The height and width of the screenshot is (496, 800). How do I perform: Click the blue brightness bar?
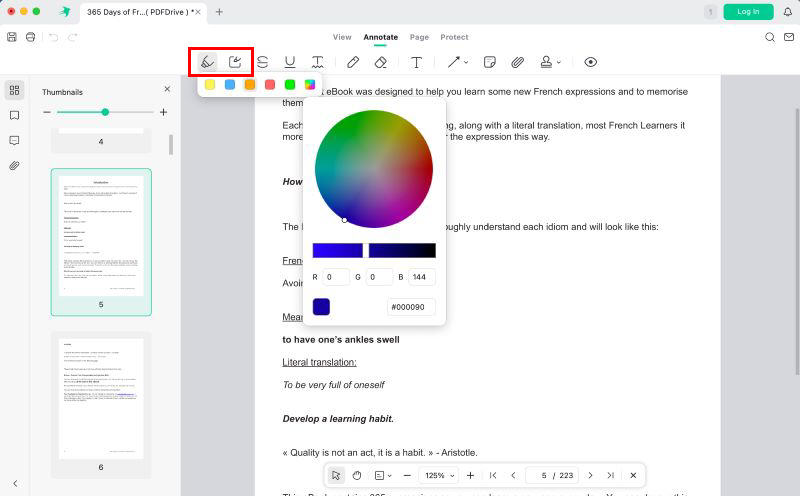coord(338,251)
